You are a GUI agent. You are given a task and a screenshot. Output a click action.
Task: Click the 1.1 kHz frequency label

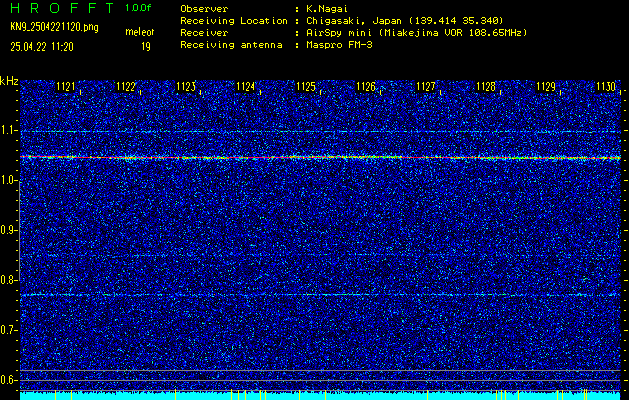click(8, 130)
